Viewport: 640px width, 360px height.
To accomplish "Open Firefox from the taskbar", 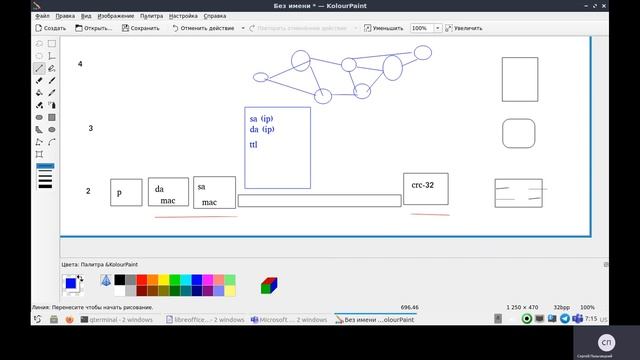I will (69, 320).
